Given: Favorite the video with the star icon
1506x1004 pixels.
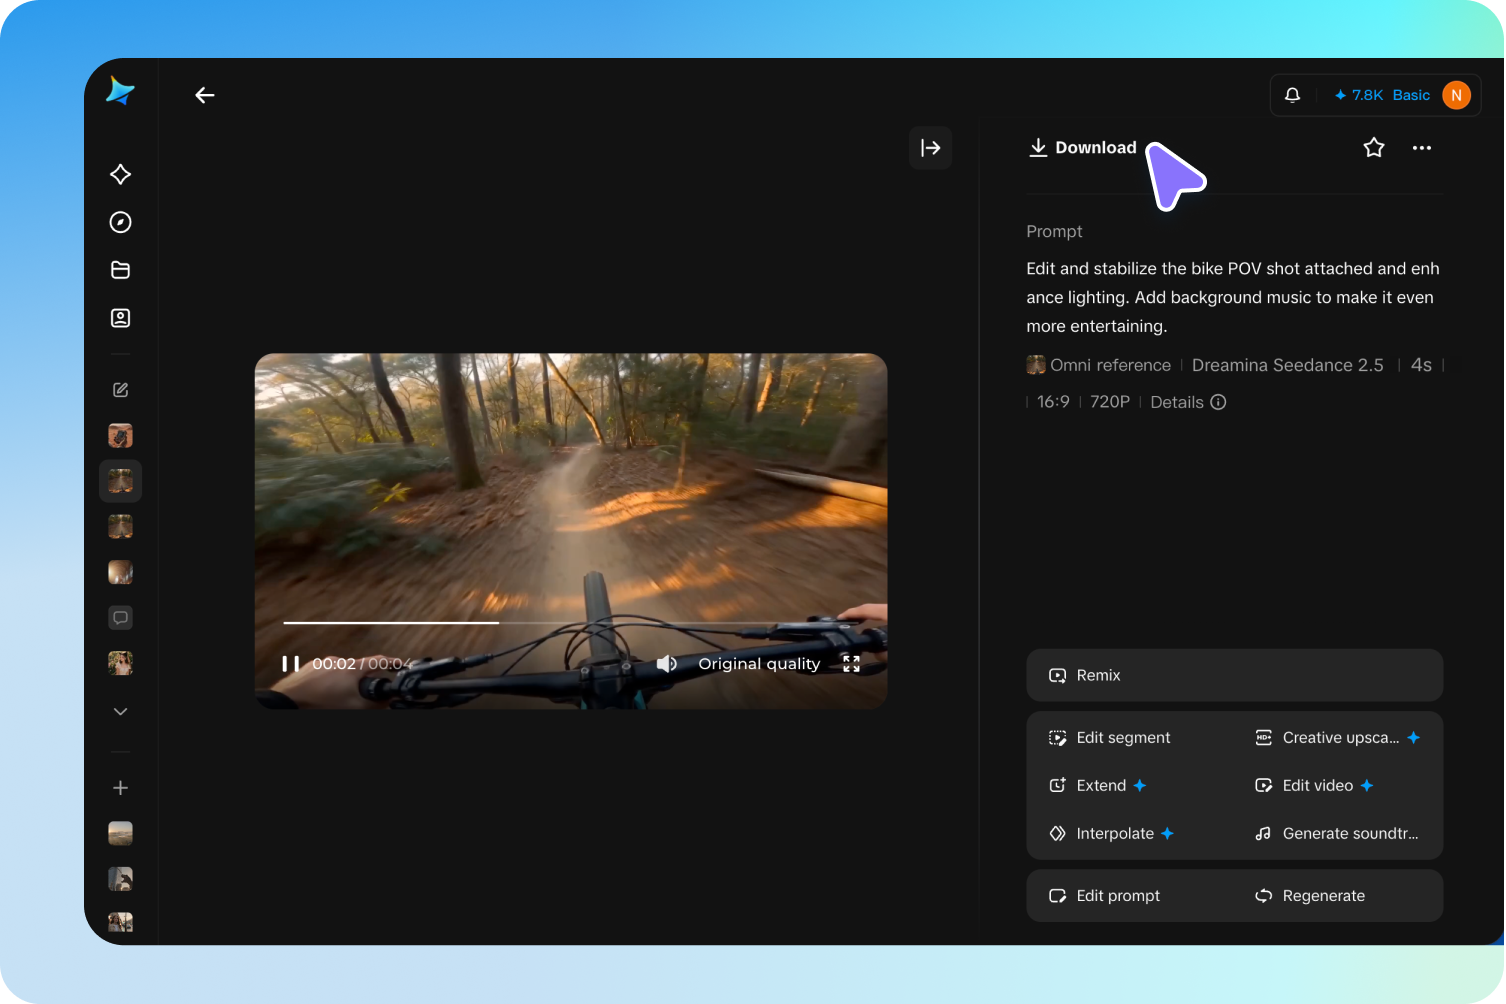Looking at the screenshot, I should [x=1374, y=148].
